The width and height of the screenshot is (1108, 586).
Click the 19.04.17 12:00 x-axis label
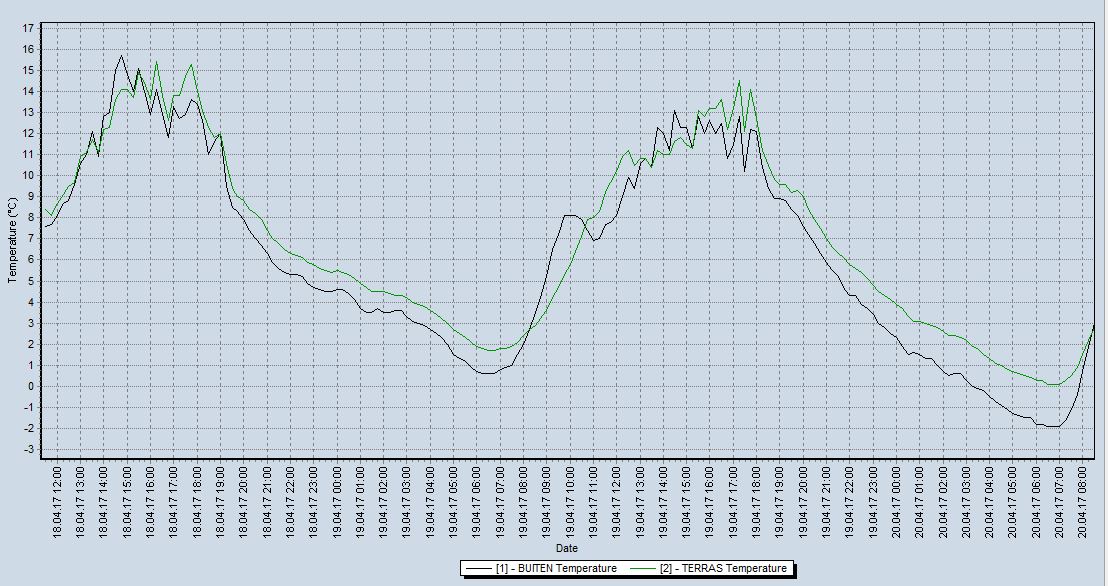(616, 500)
